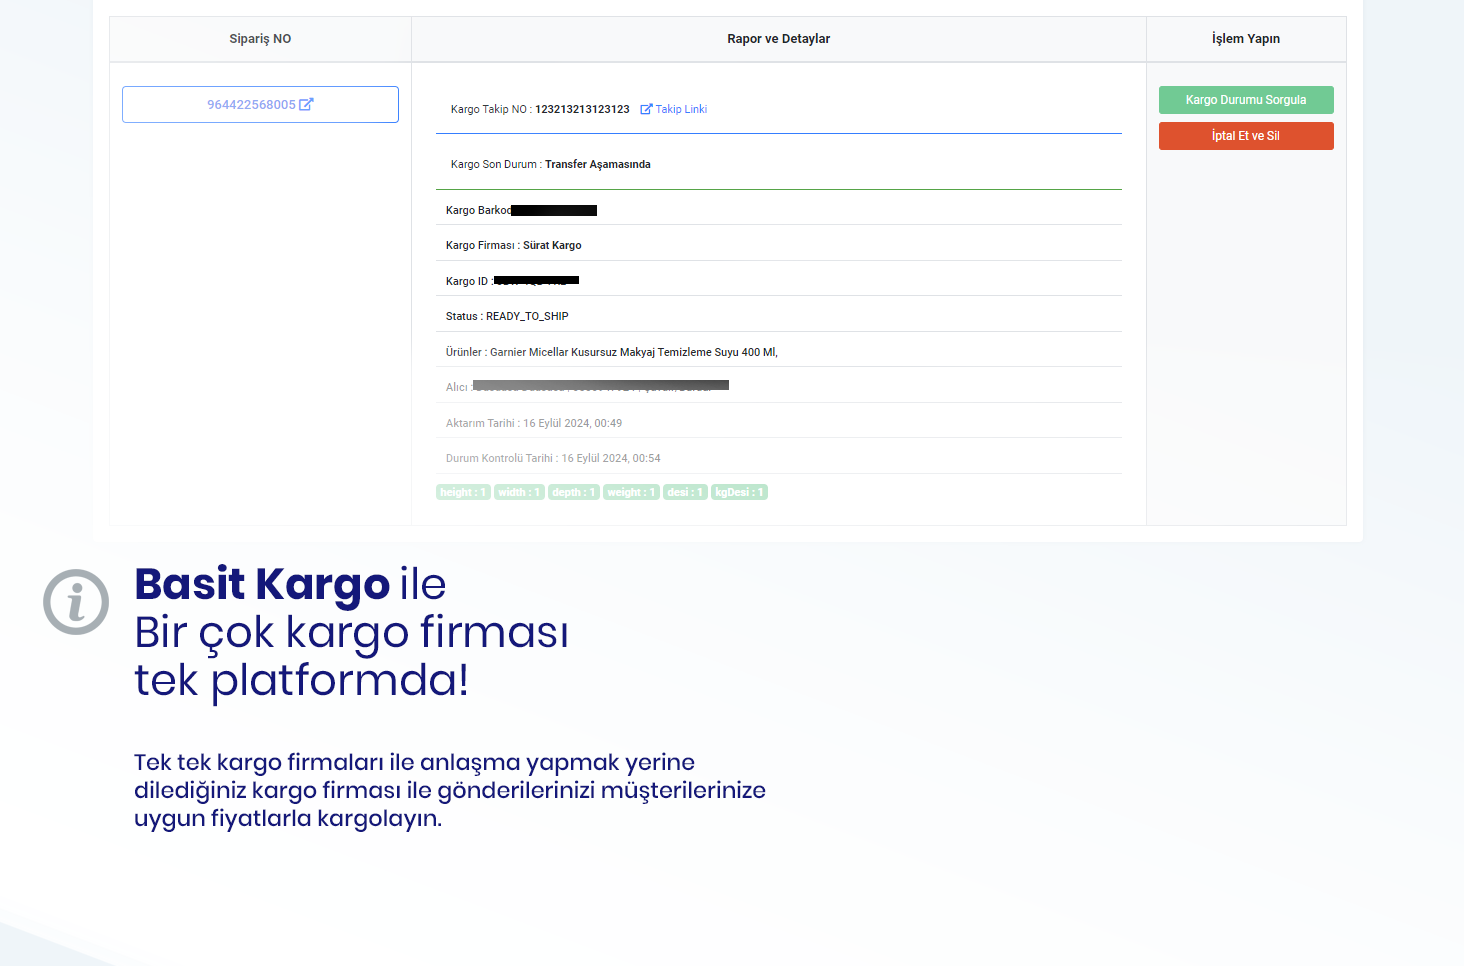Click the Transfer Aşamasında status text
Screen dimensions: 1464x966
pyautogui.click(x=597, y=164)
